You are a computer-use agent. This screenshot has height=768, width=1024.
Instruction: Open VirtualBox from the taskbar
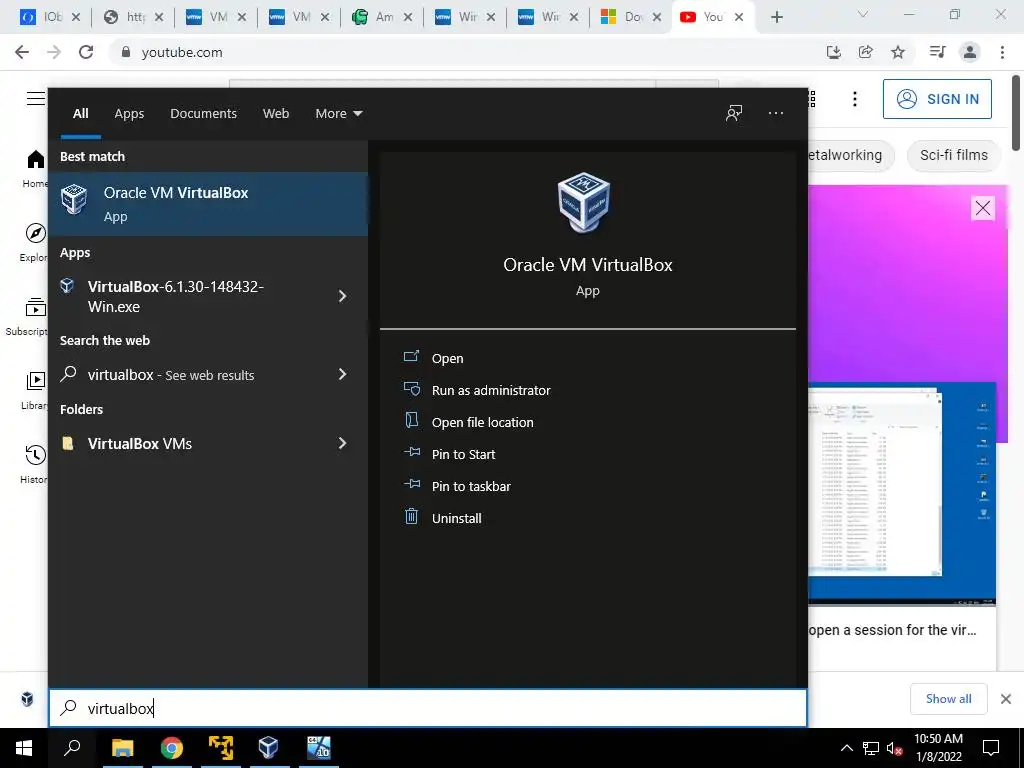tap(268, 748)
